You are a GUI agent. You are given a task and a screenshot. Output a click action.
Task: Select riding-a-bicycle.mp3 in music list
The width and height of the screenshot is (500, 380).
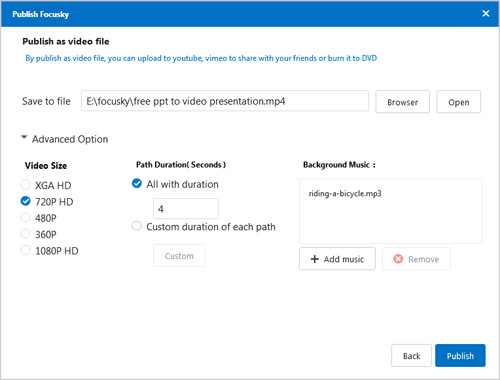[345, 194]
